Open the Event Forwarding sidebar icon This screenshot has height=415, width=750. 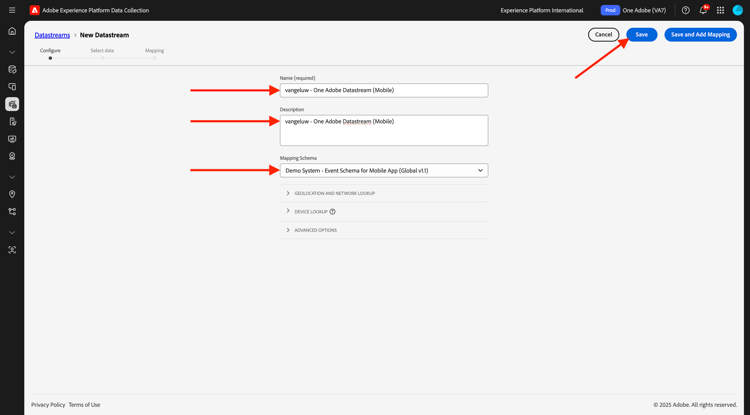point(12,121)
